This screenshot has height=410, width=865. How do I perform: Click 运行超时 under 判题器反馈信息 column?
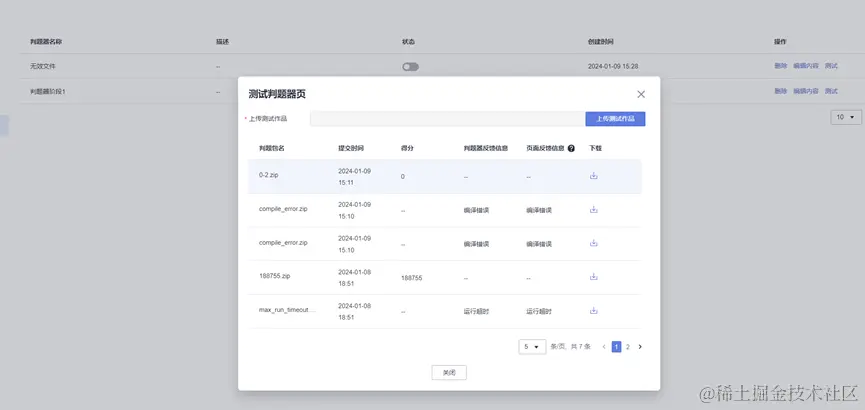[476, 311]
